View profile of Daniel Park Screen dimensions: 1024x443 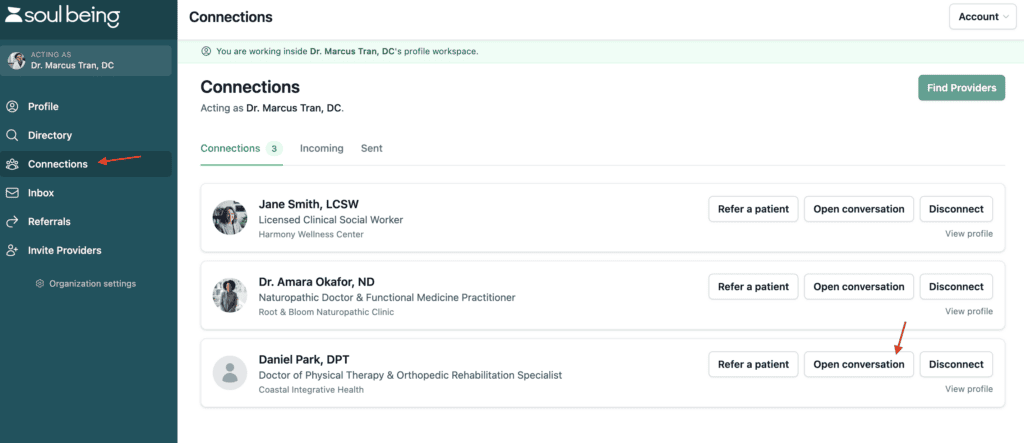(x=968, y=389)
